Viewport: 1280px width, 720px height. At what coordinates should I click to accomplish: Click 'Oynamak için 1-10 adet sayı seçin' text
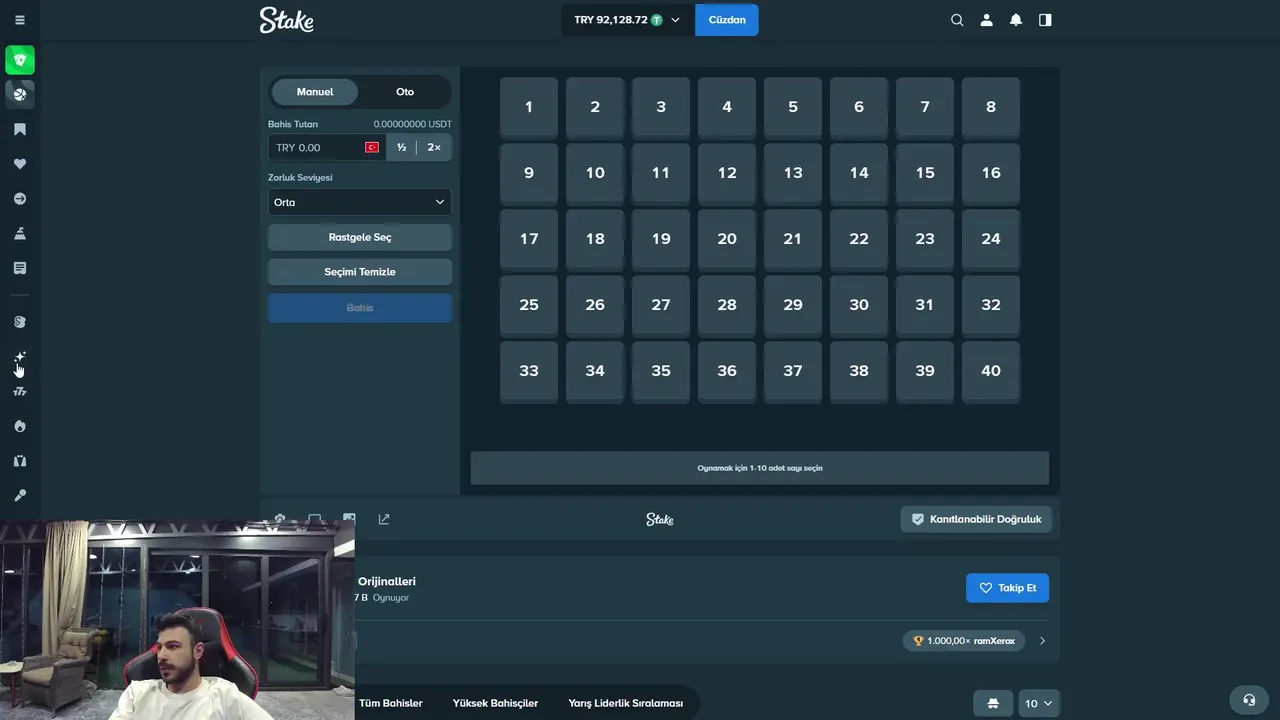[x=760, y=468]
